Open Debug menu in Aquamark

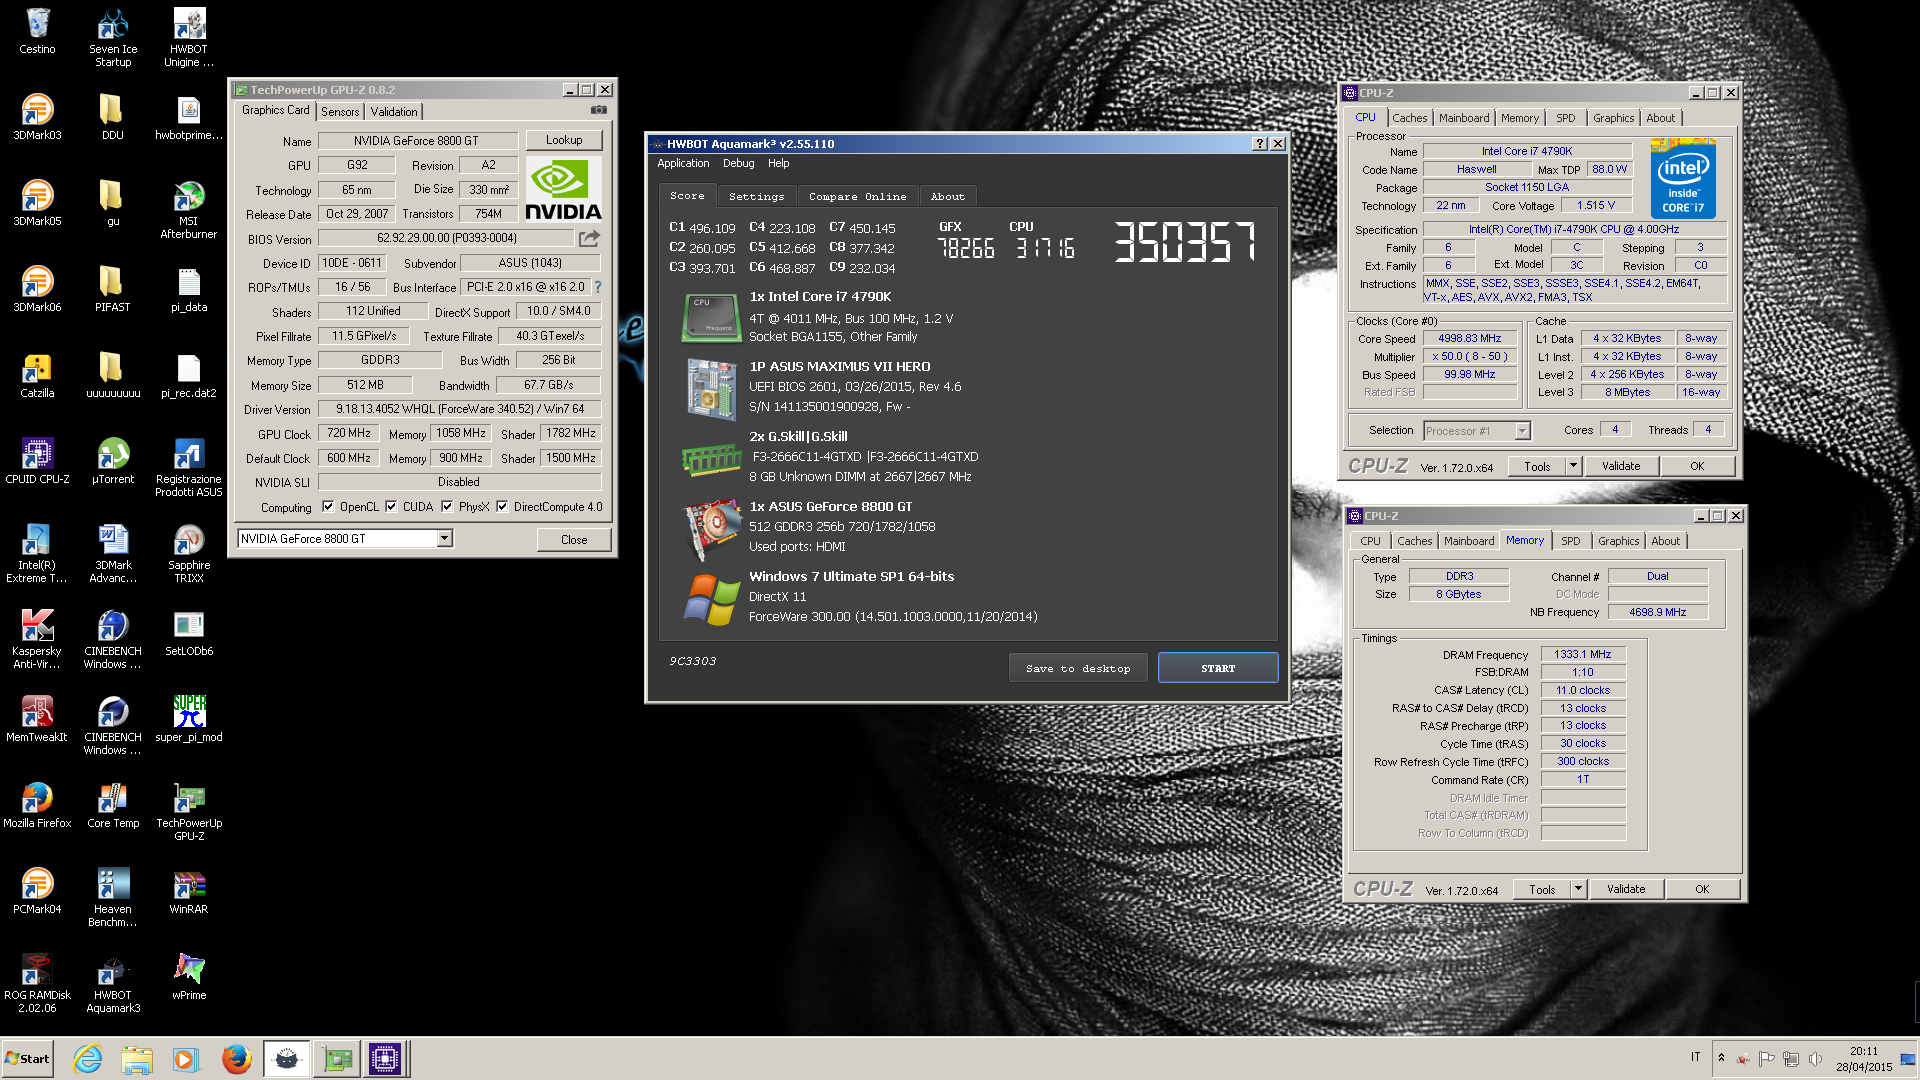point(738,163)
